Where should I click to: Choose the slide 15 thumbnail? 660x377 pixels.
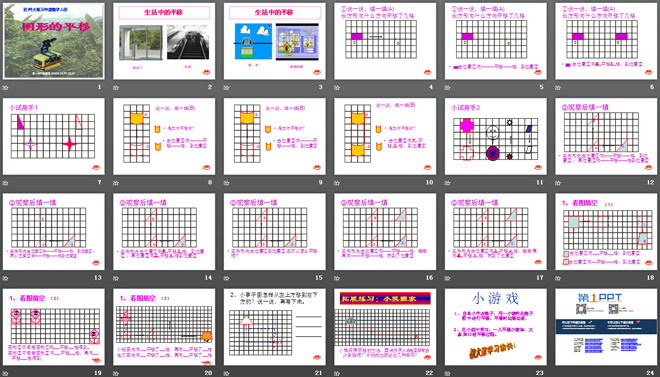(274, 231)
